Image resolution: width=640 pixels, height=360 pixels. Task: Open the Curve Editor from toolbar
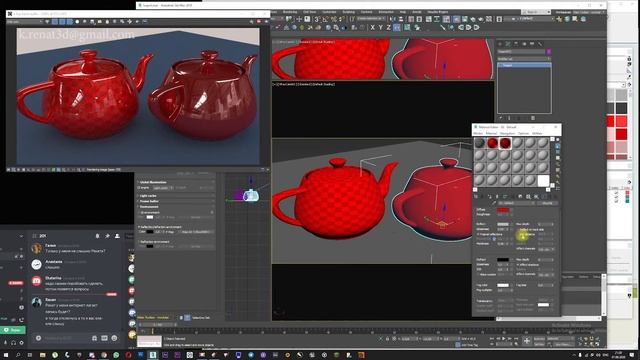tap(436, 19)
